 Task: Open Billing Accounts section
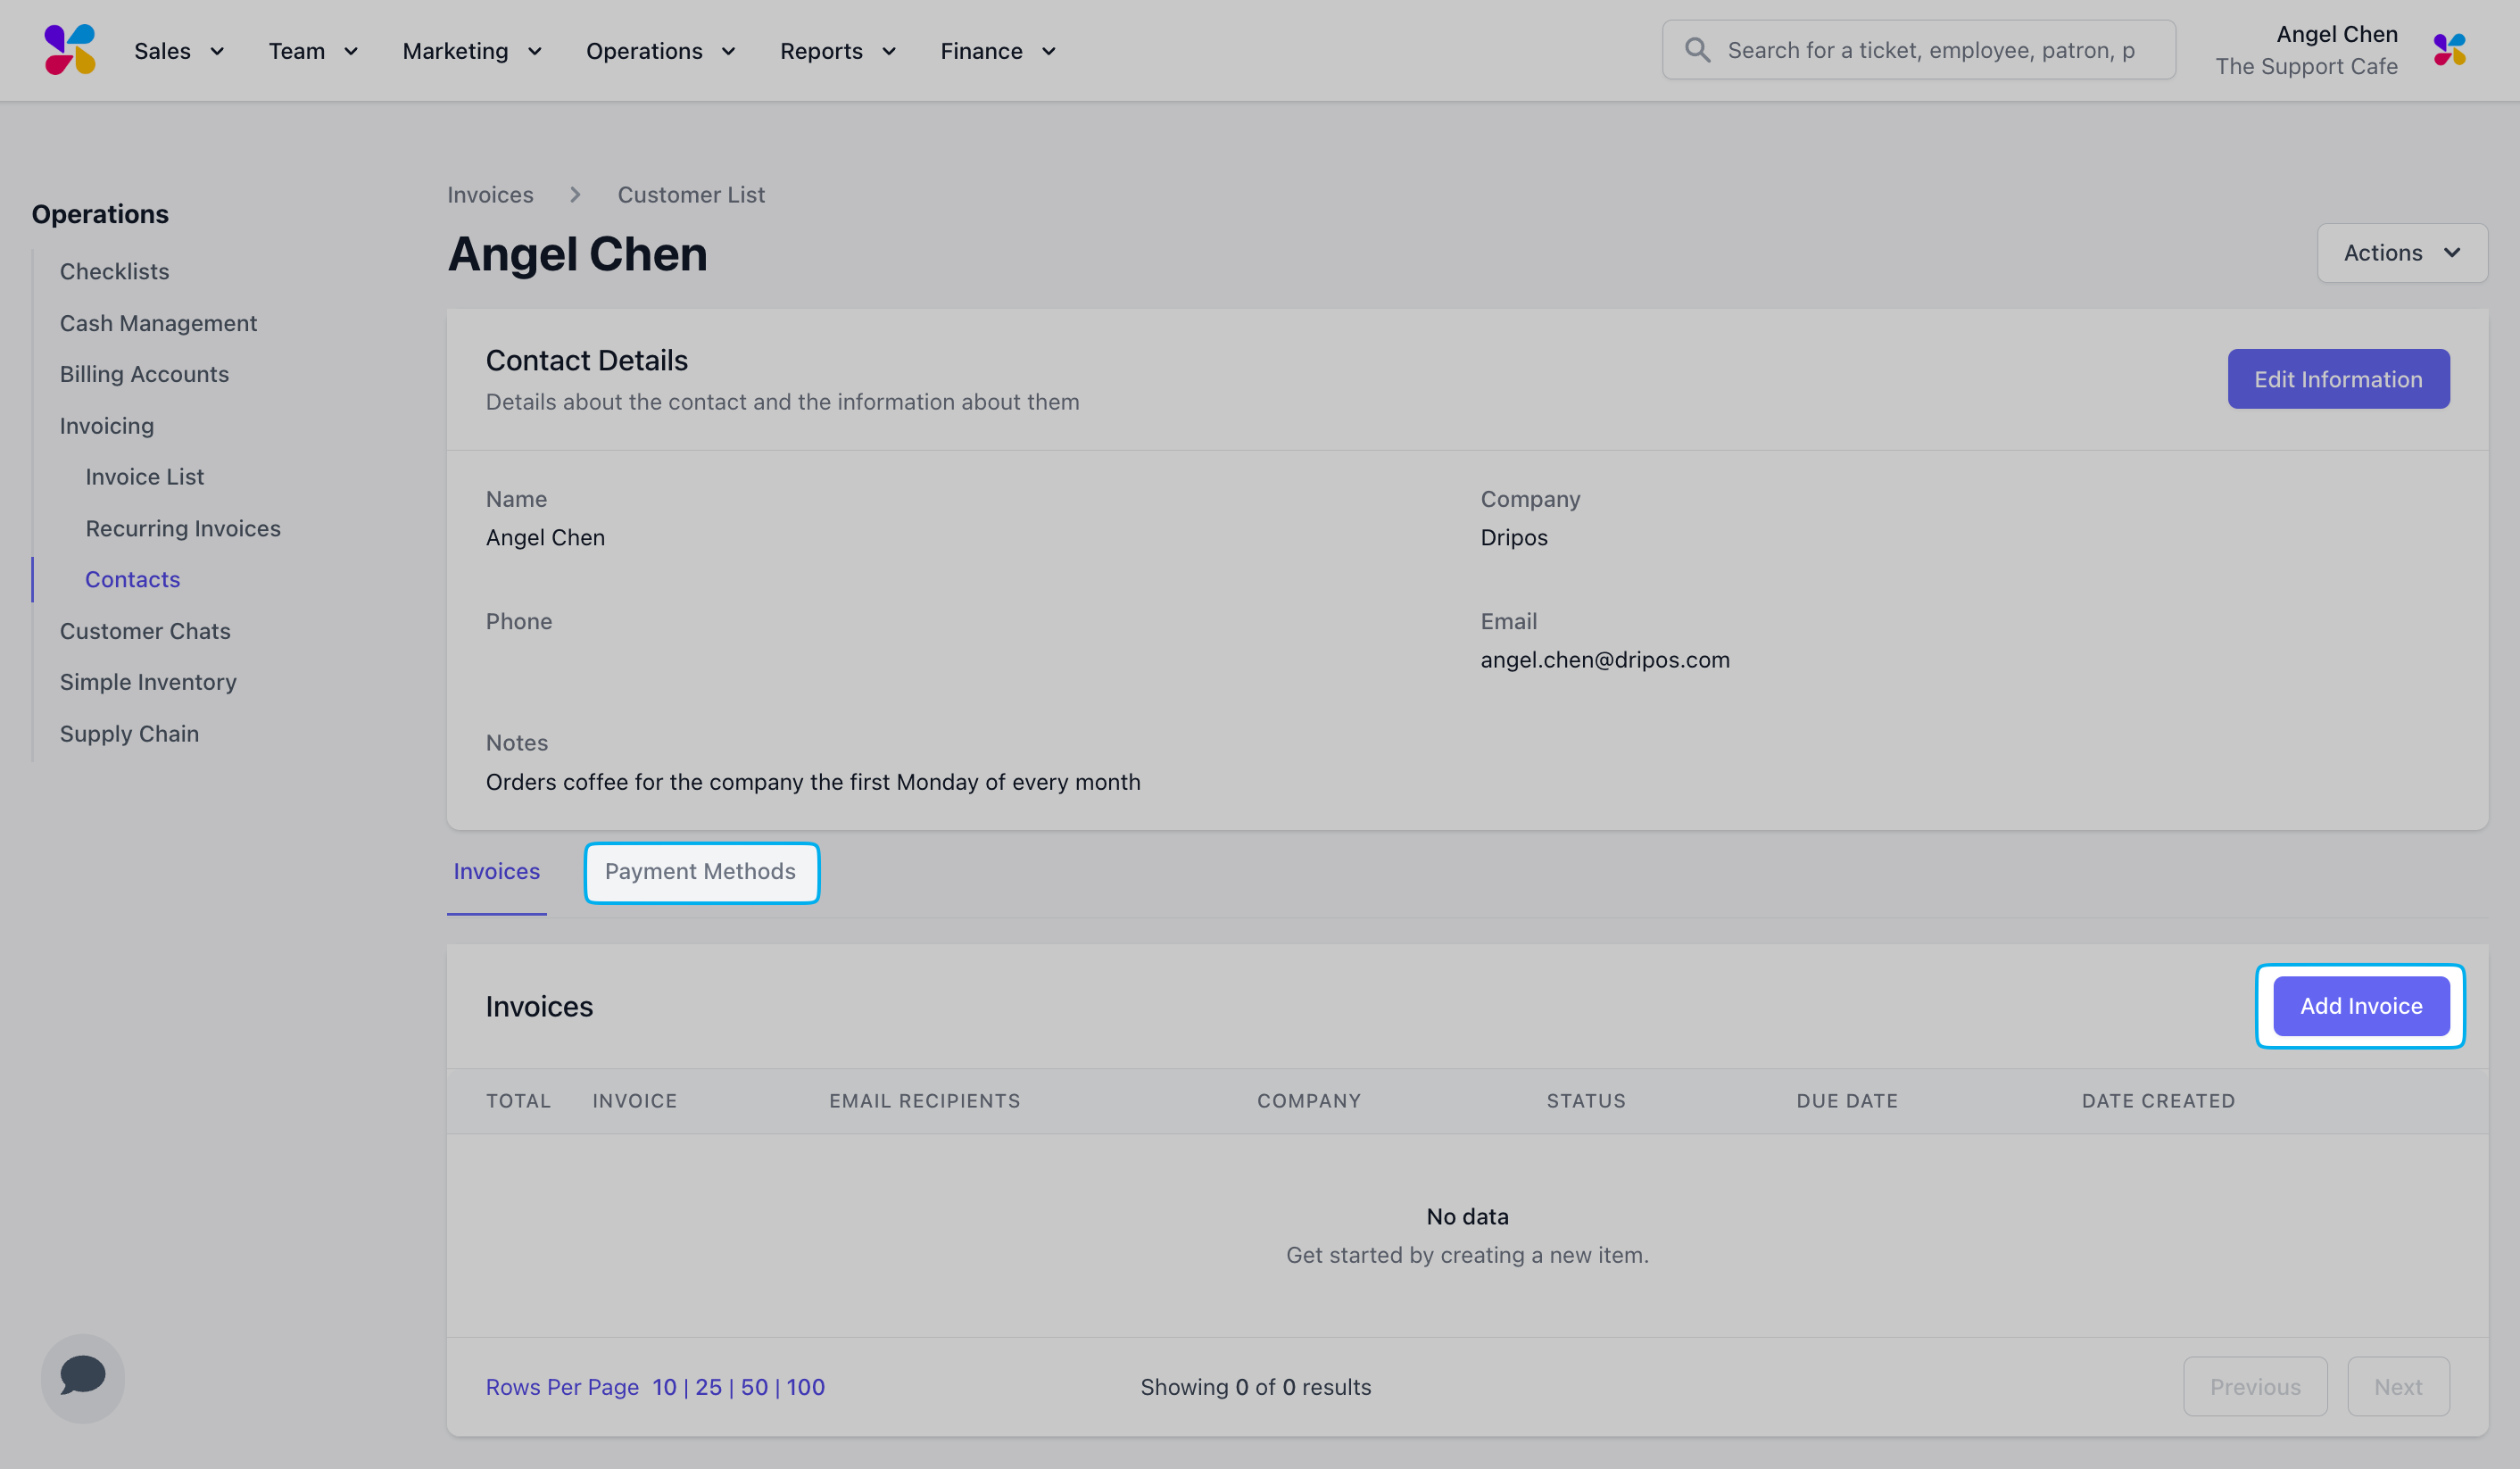coord(144,374)
